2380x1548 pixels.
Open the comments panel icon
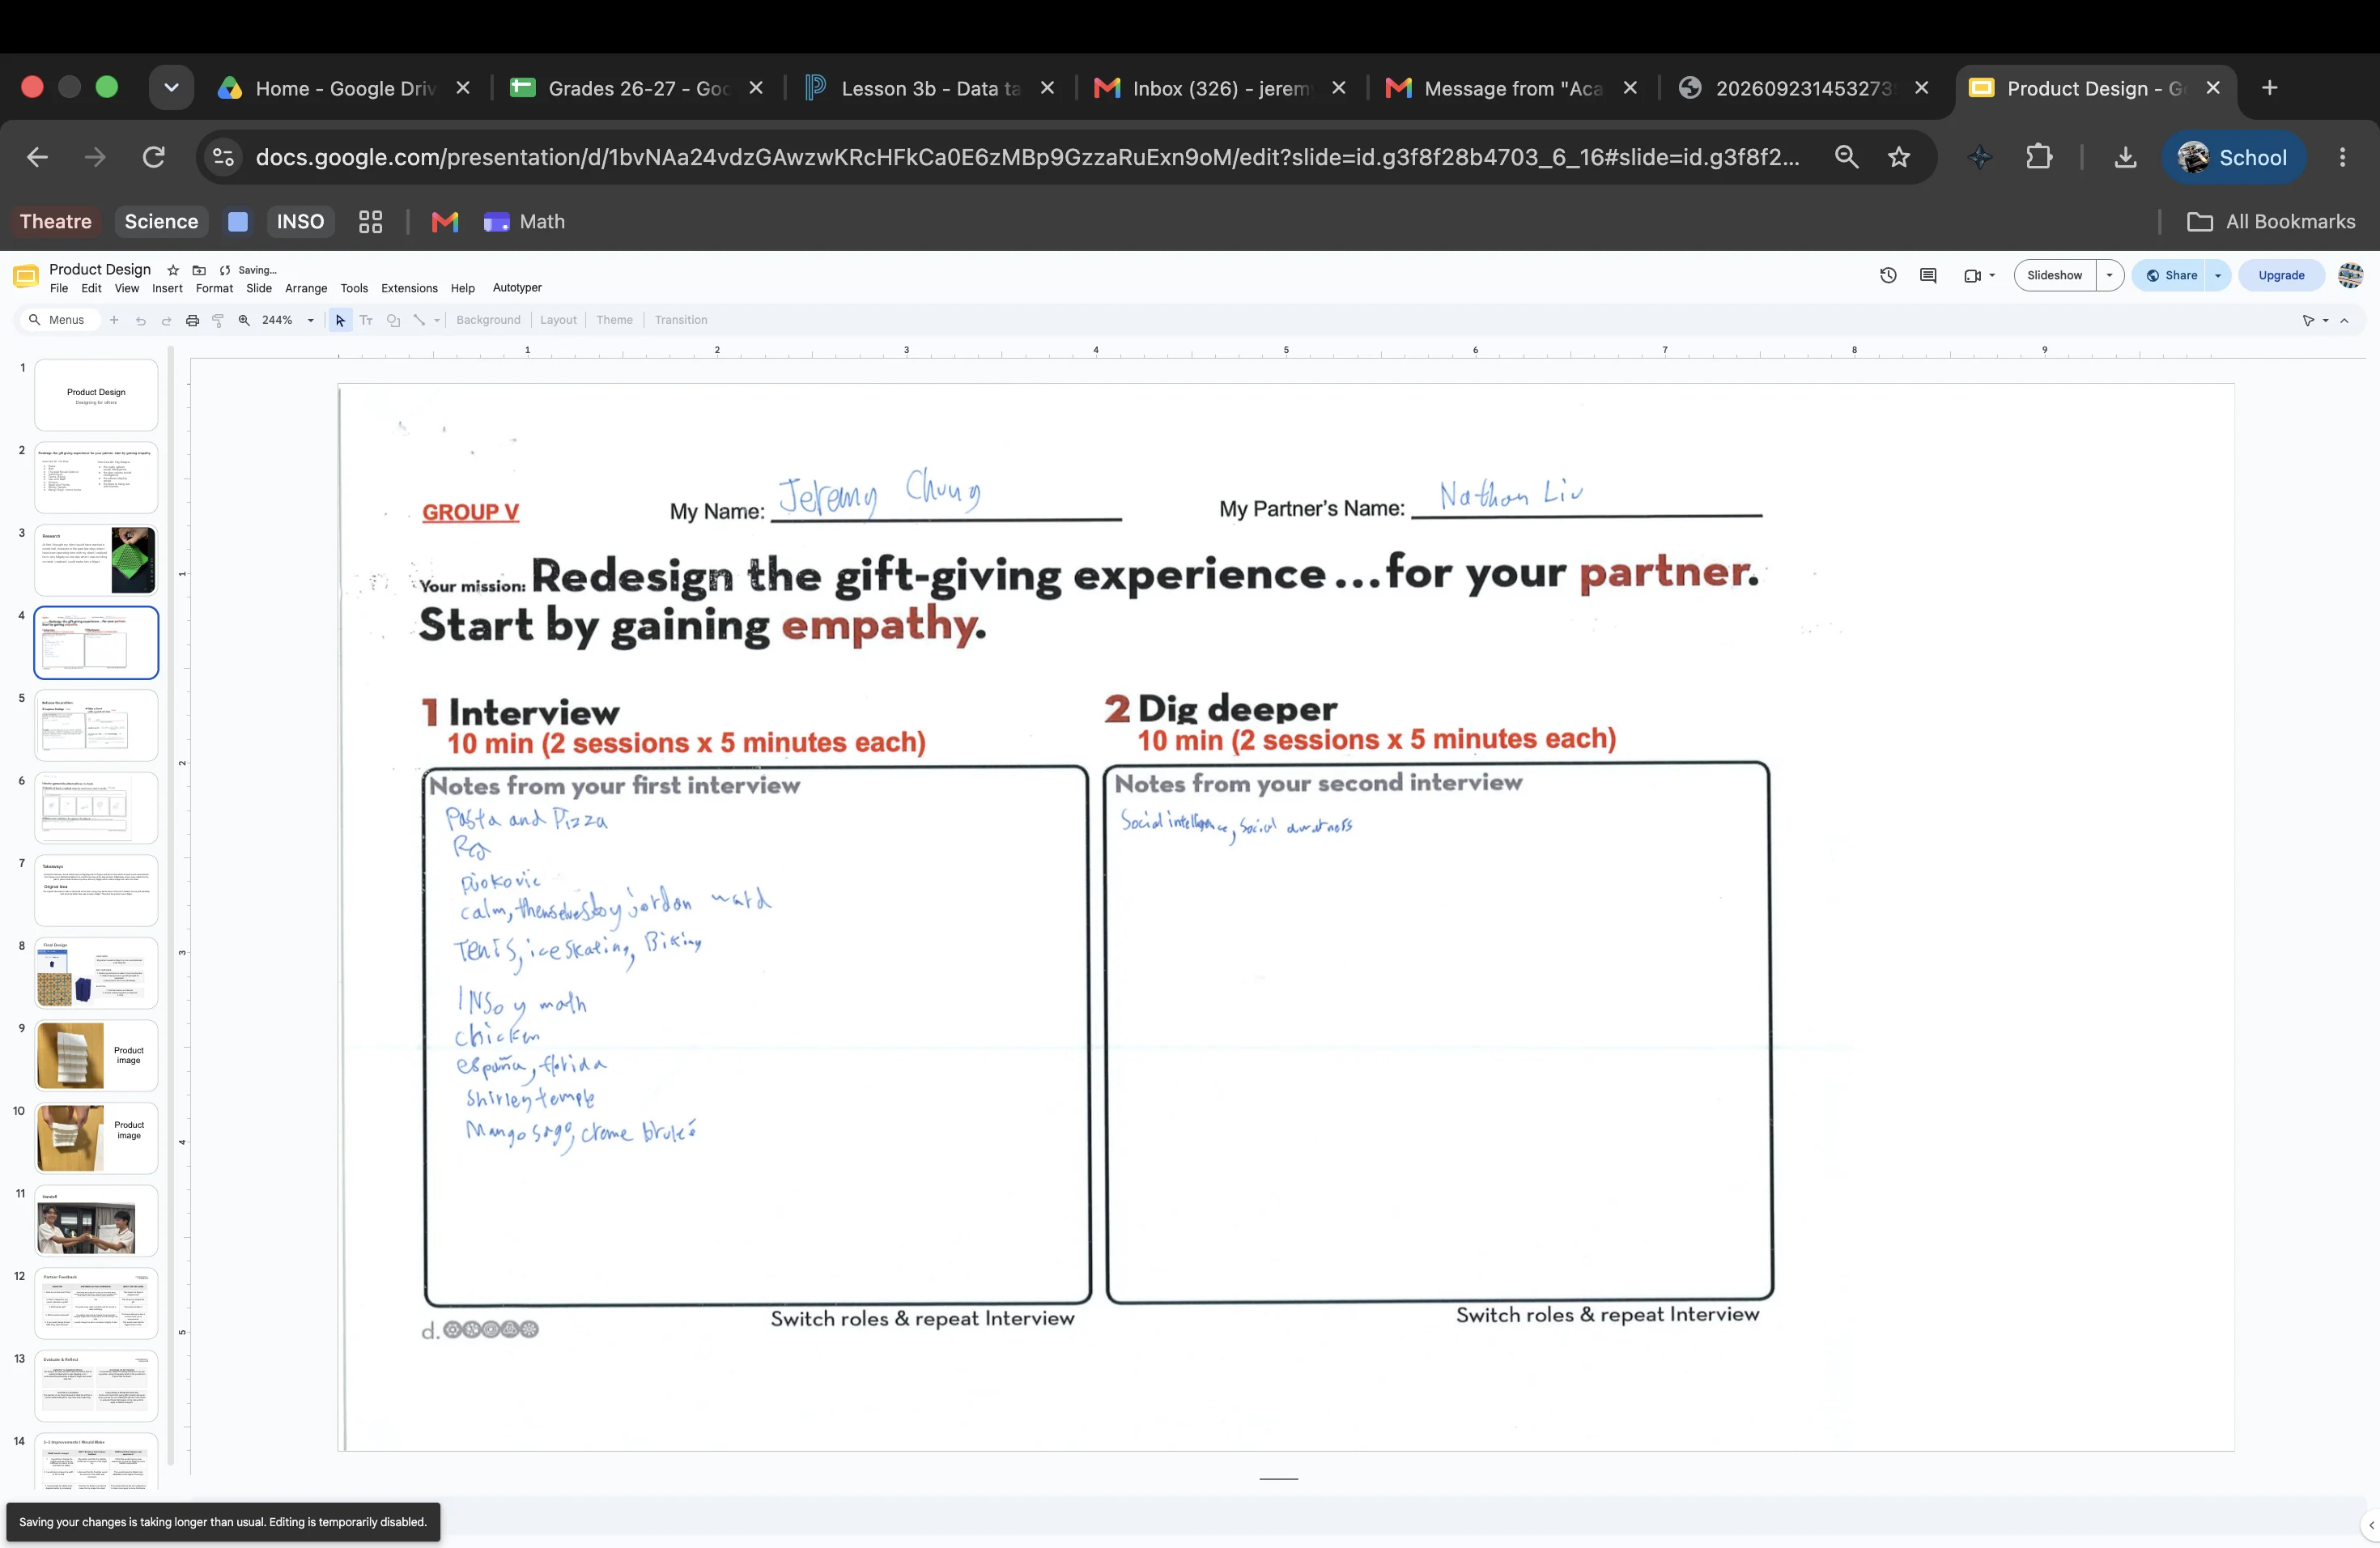(1928, 275)
